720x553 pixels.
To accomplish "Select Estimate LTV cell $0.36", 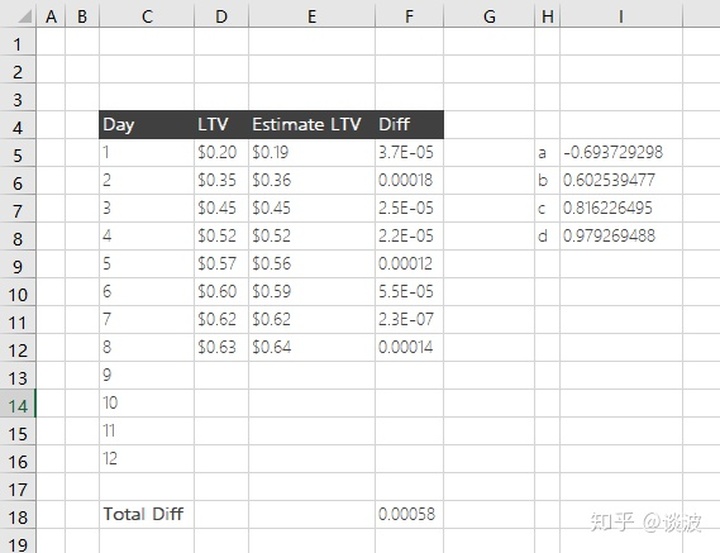I will [x=312, y=181].
